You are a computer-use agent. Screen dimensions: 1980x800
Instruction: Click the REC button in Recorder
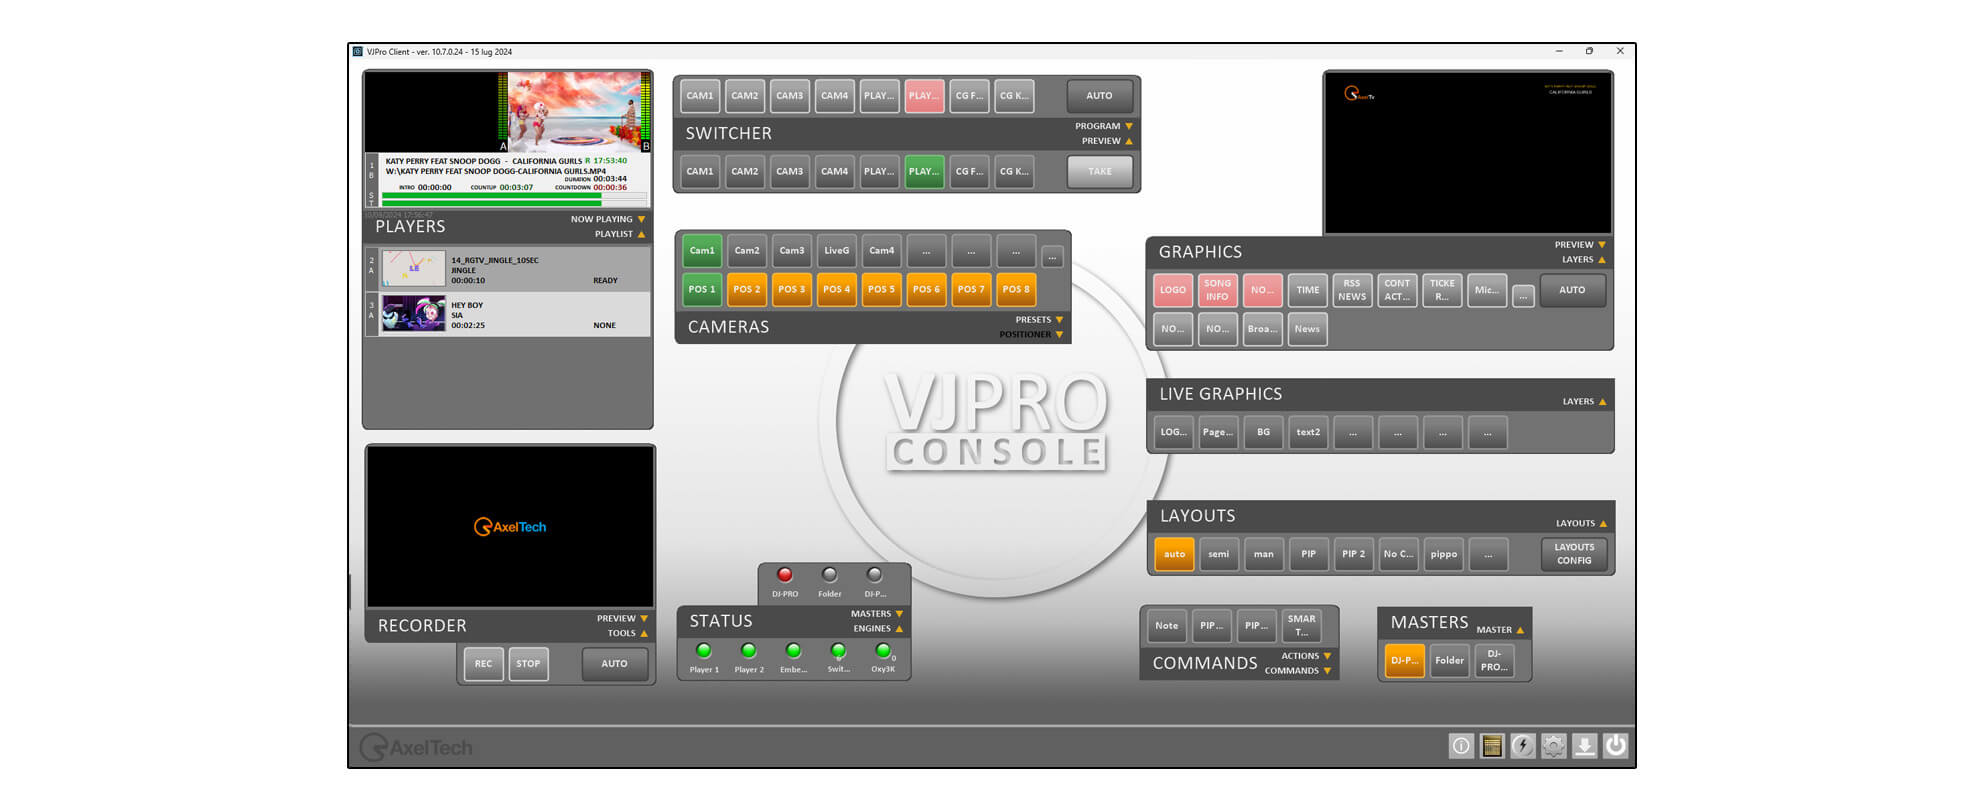coord(483,664)
